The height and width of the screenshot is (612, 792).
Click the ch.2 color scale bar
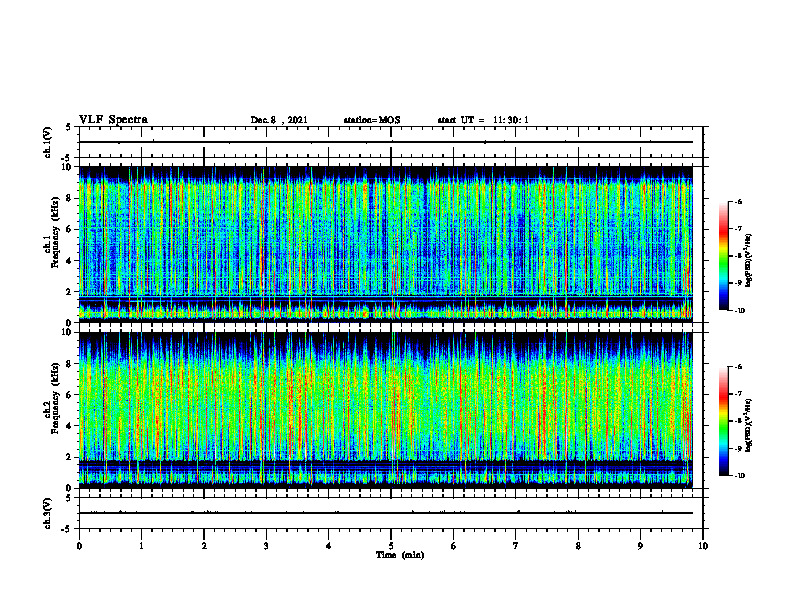724,421
